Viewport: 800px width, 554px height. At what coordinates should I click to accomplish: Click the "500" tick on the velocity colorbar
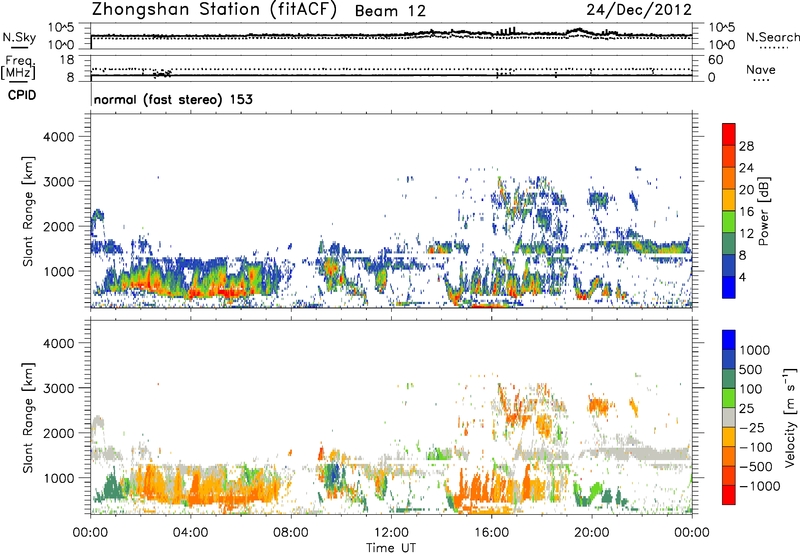(x=750, y=370)
